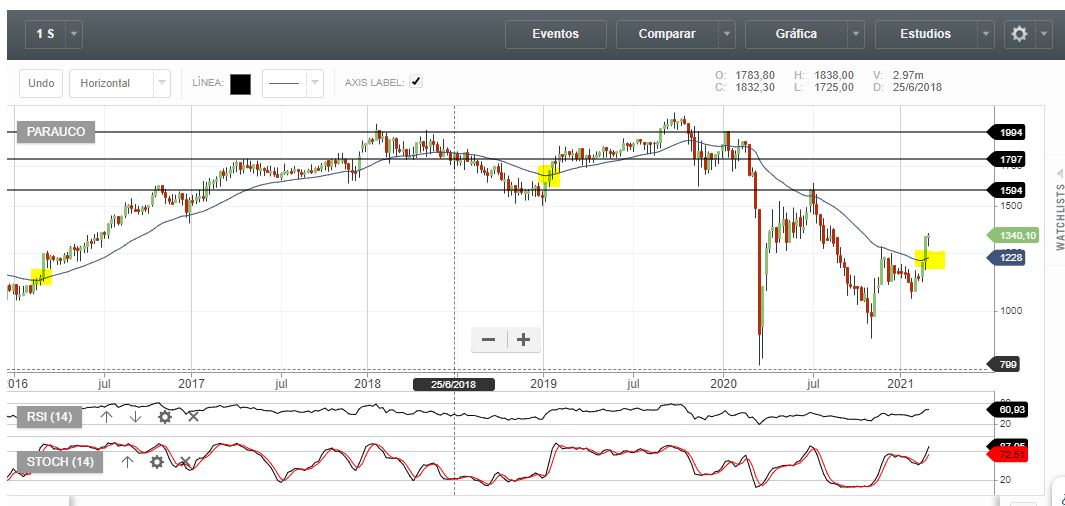Open the Comparar menu

667,34
